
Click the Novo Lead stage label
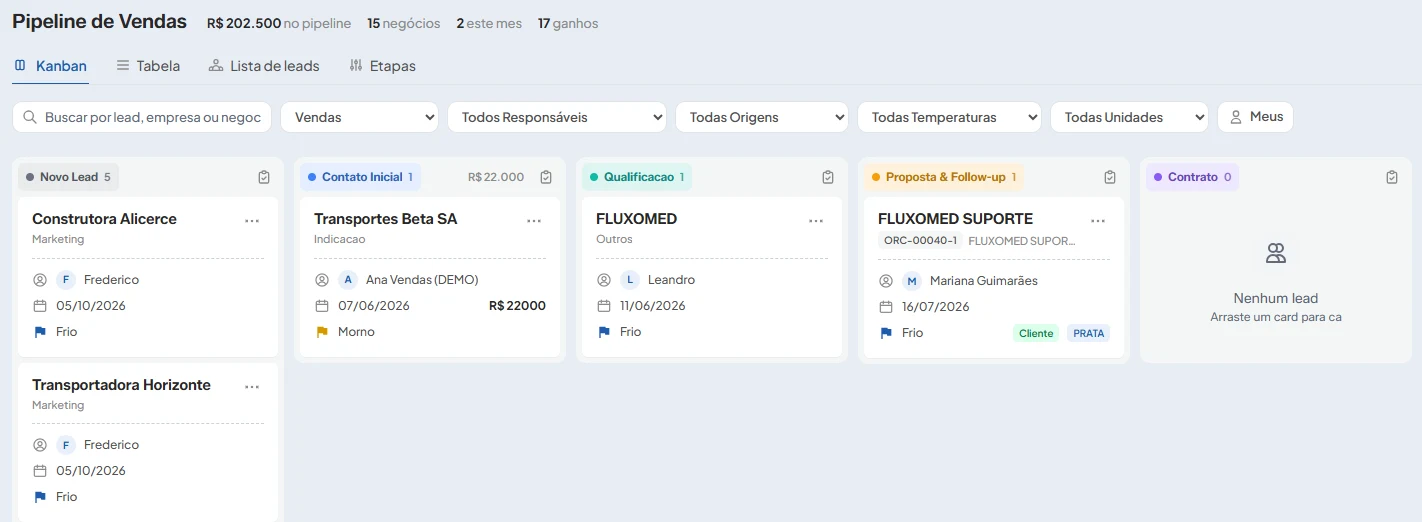click(x=68, y=177)
